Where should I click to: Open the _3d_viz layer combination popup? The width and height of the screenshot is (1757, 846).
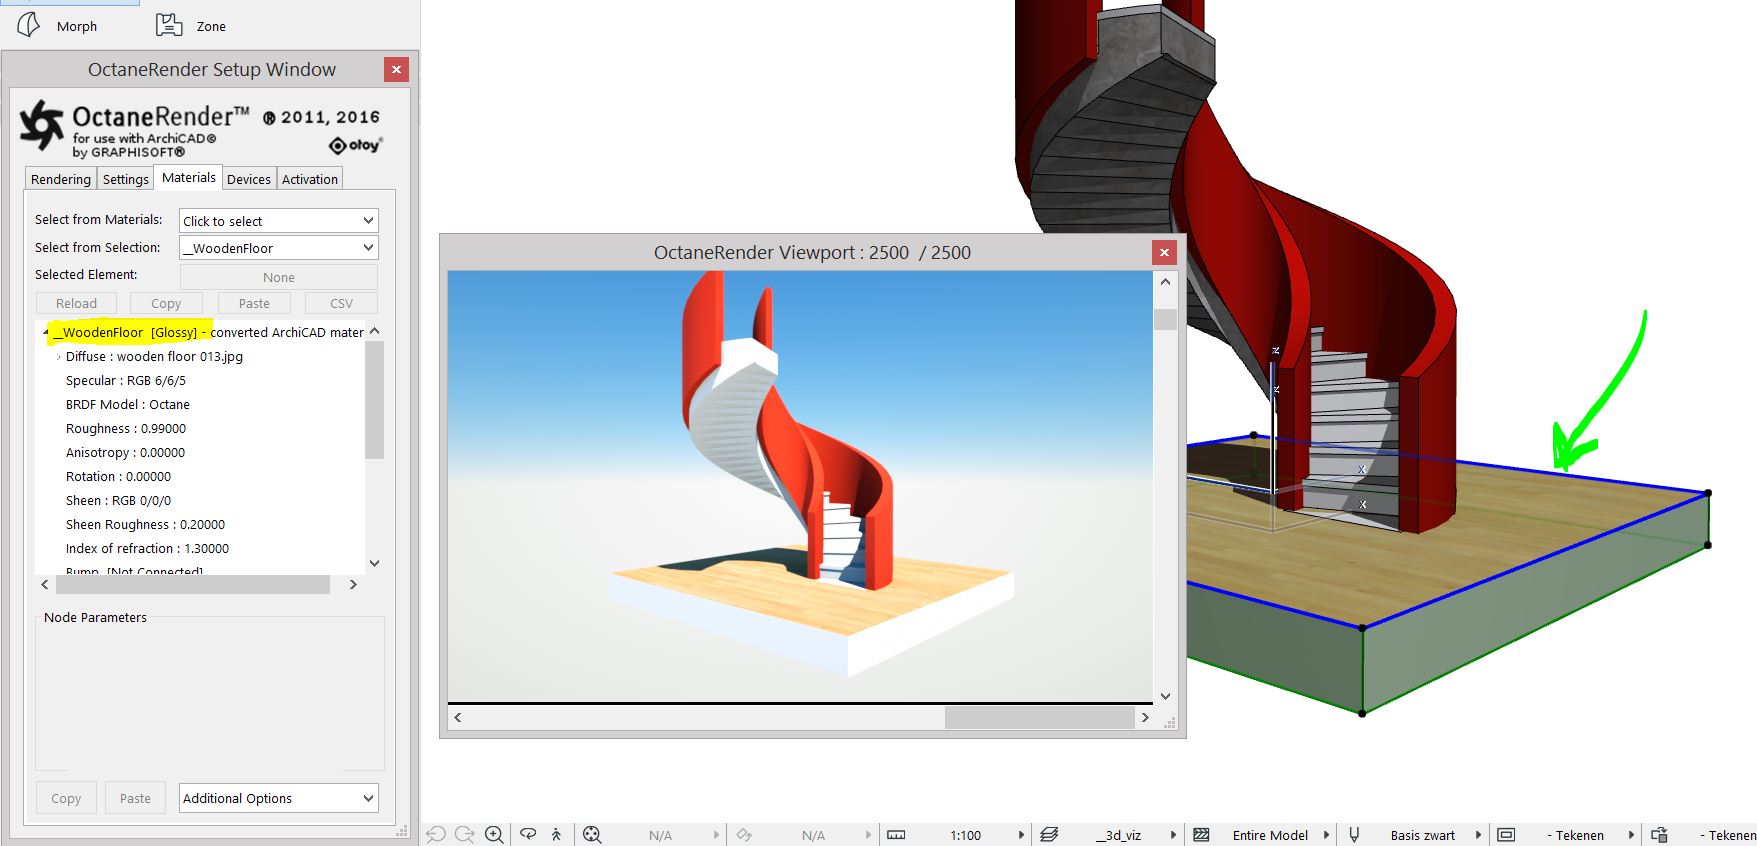(1173, 835)
